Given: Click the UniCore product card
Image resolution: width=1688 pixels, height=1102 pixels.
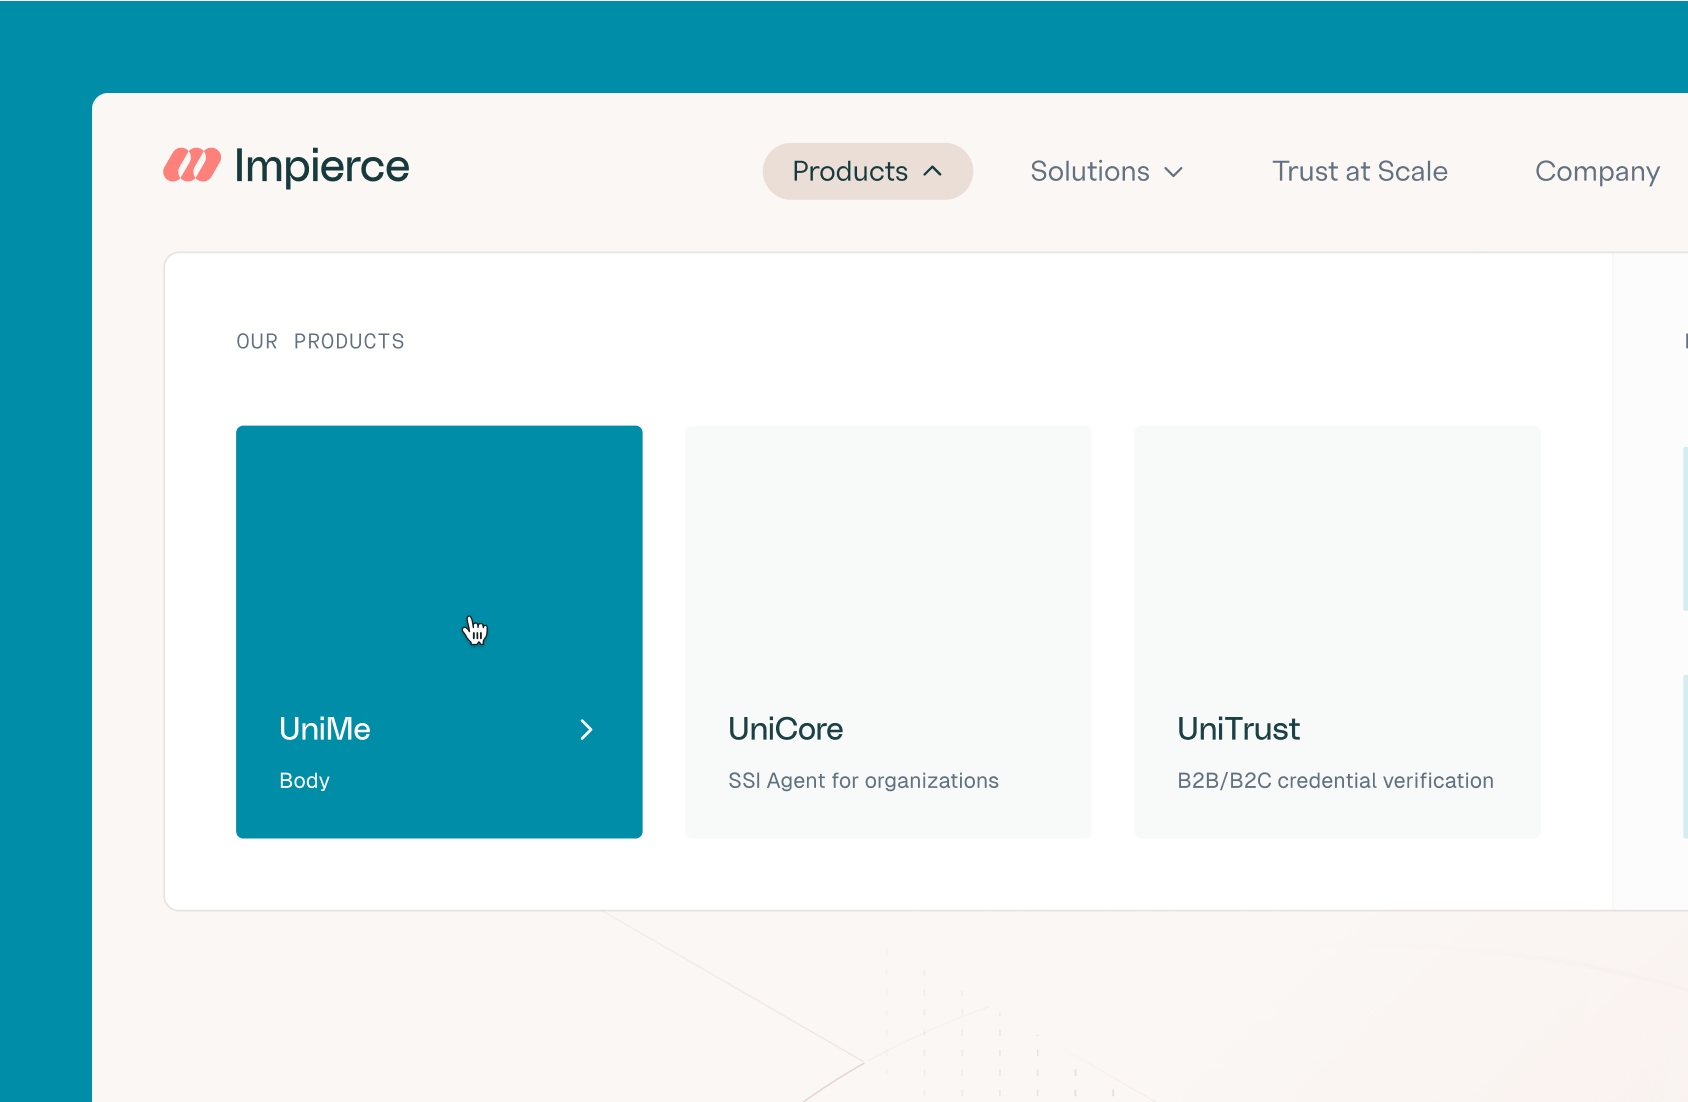Looking at the screenshot, I should coord(888,631).
